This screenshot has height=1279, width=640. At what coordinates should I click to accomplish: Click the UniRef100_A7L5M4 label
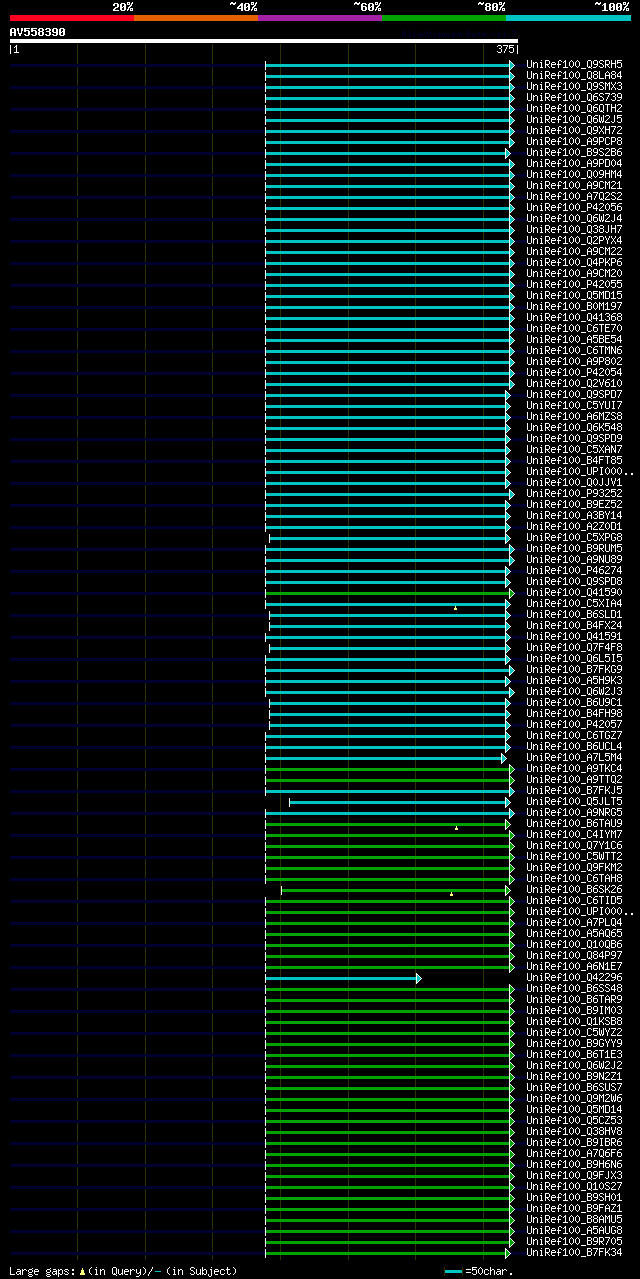pos(574,757)
